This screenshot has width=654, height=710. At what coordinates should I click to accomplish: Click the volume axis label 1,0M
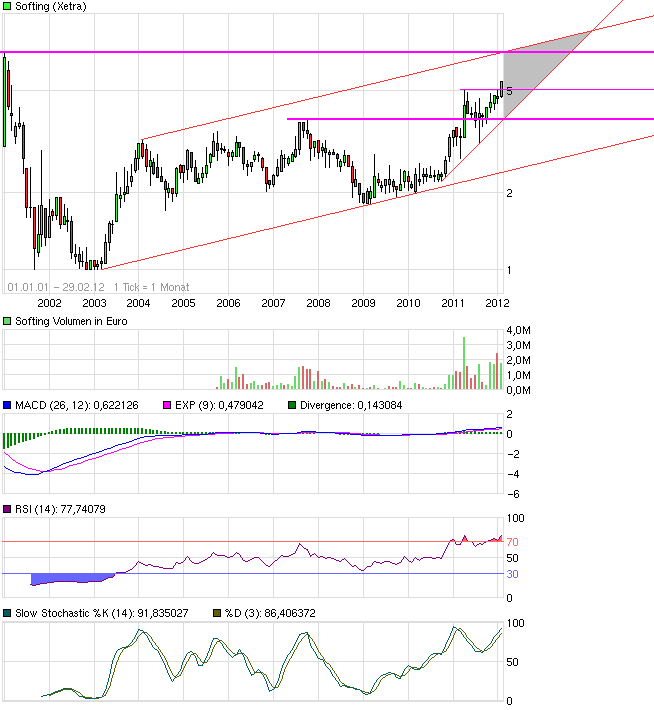(x=519, y=375)
